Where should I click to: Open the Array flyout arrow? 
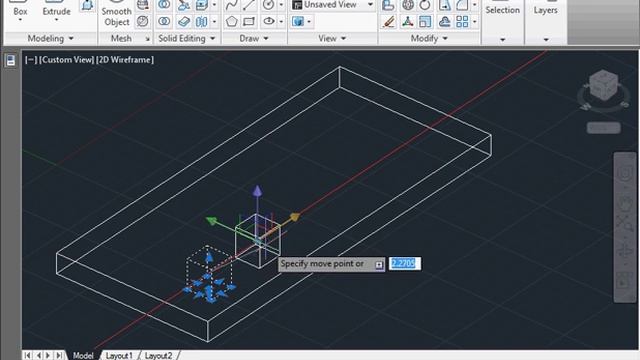click(x=474, y=21)
